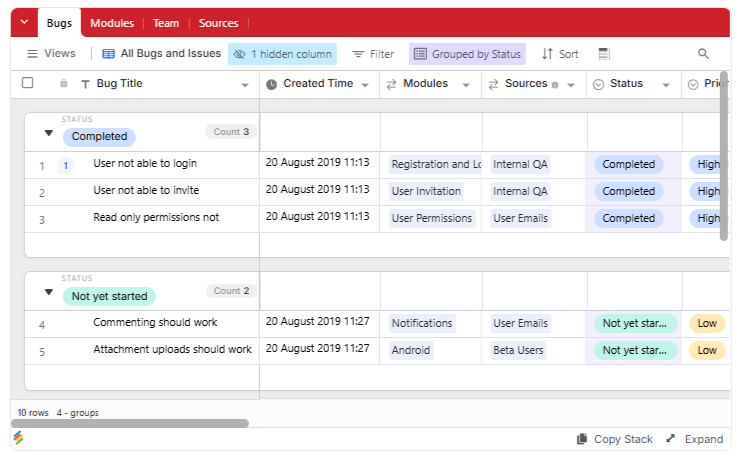Open the Filter options
This screenshot has height=460, width=748.
point(373,54)
